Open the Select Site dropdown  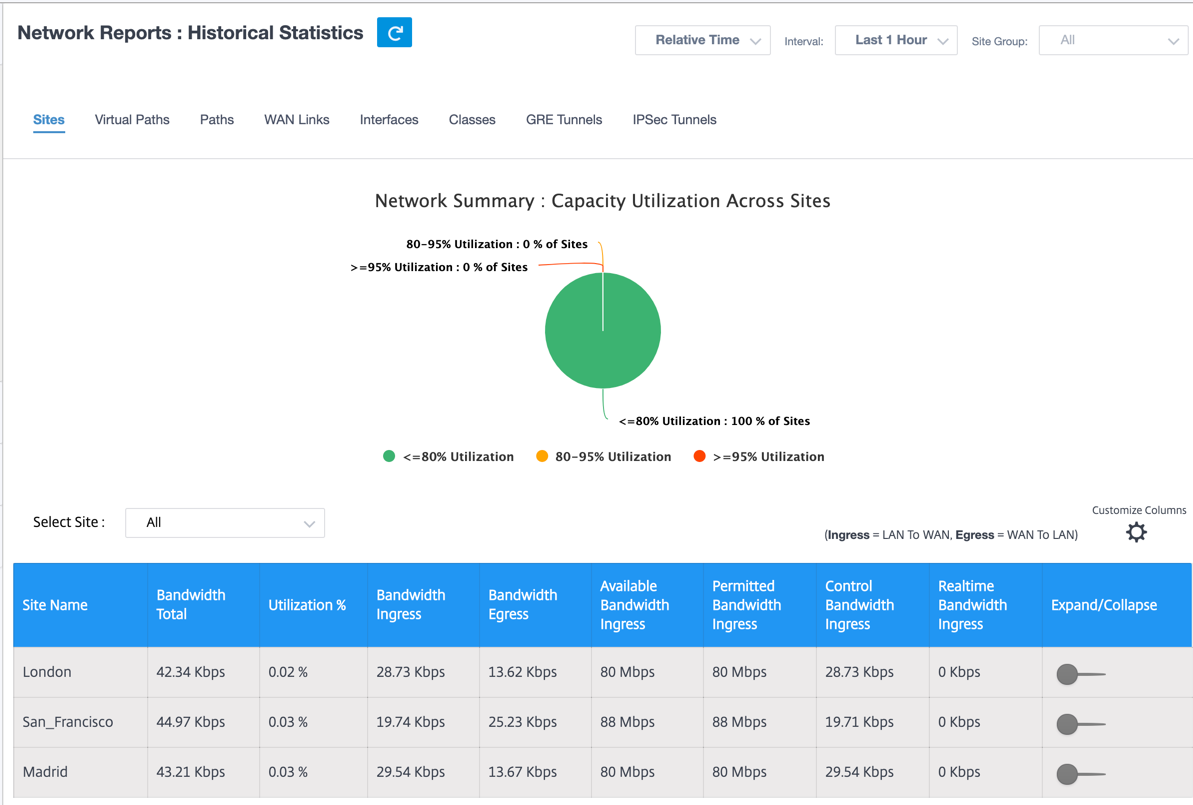tap(224, 523)
